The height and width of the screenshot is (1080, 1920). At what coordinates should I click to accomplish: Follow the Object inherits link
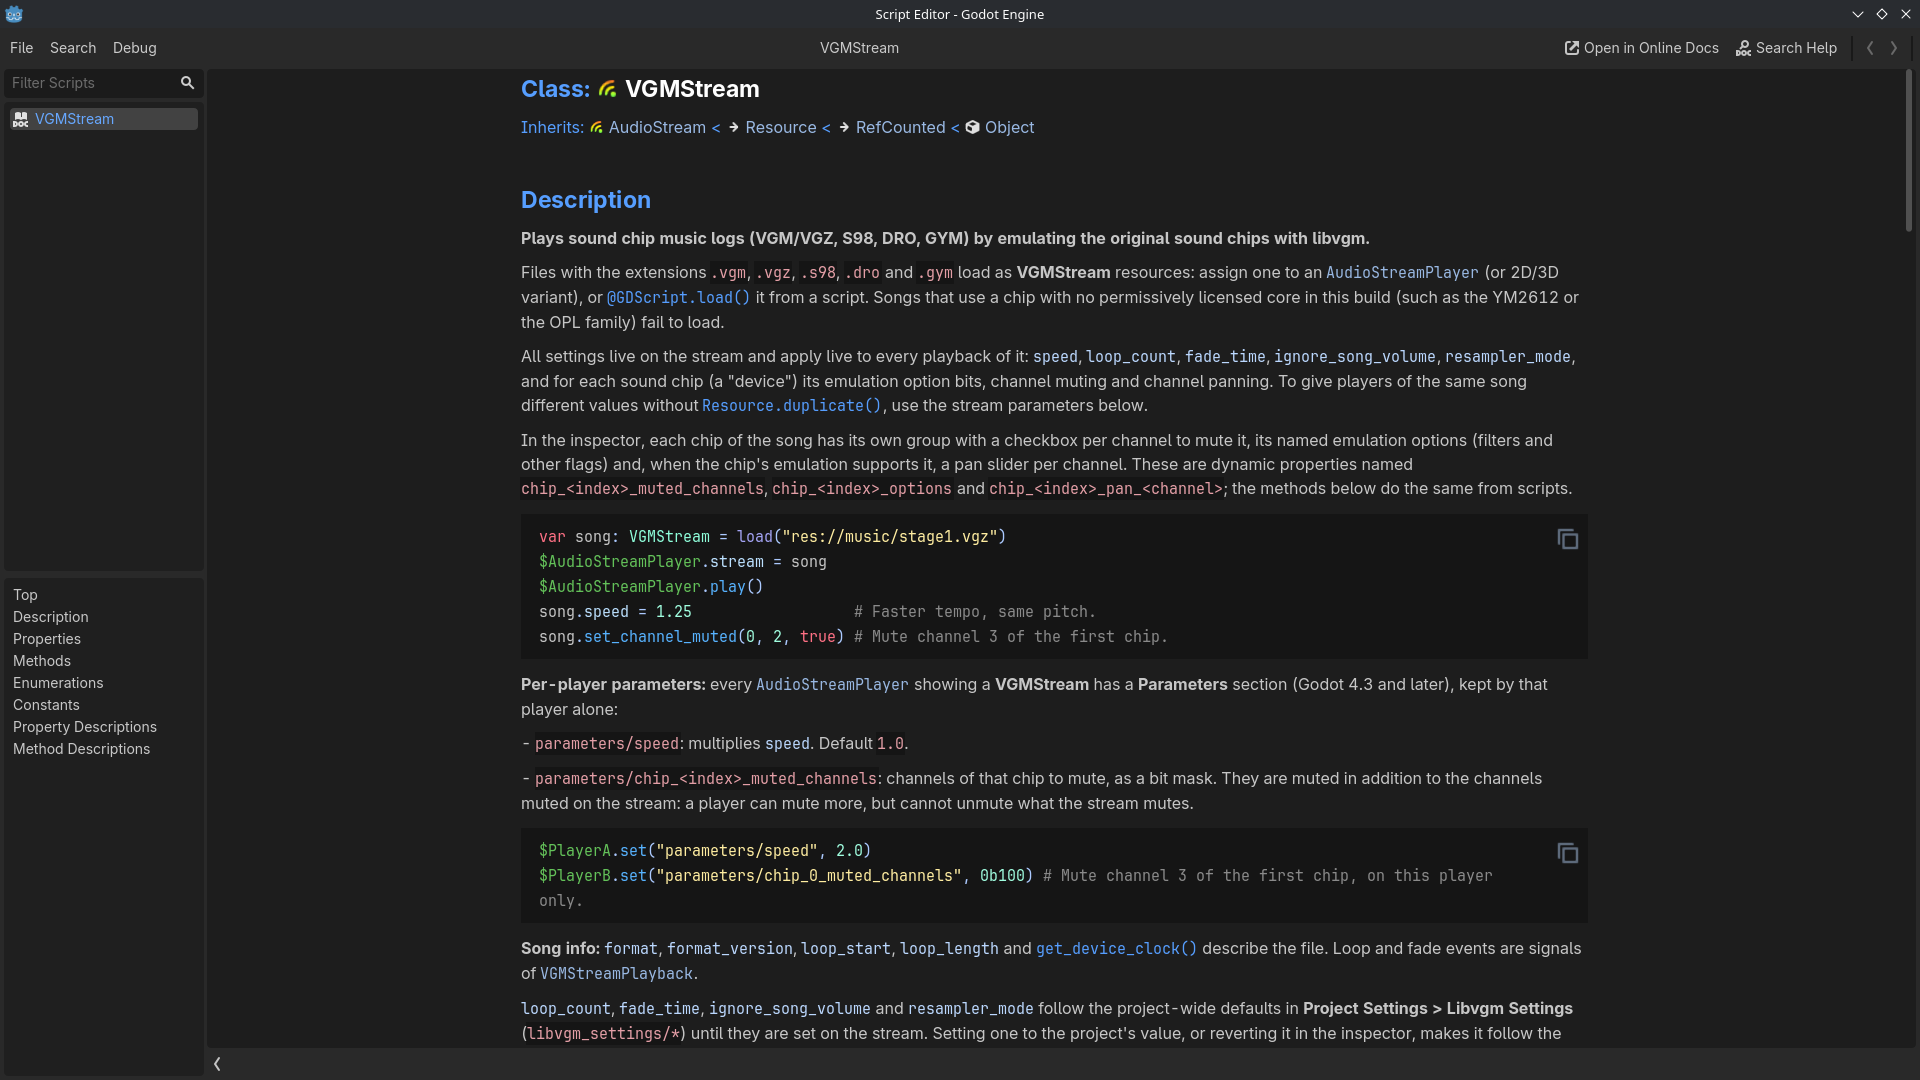click(1009, 127)
